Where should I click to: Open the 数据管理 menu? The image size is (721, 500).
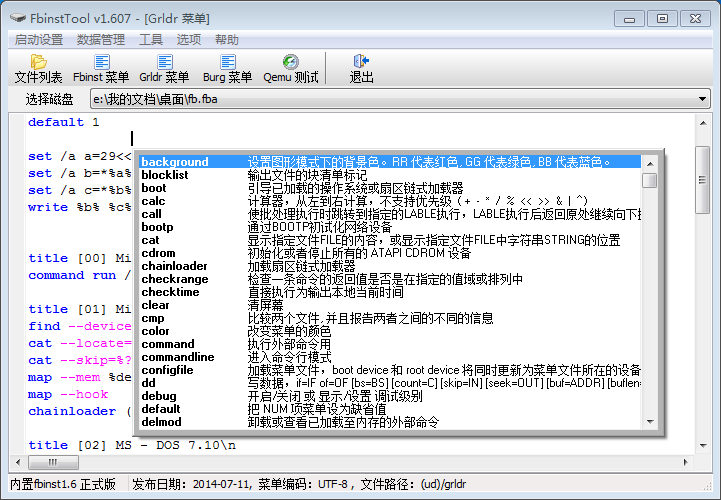pos(101,40)
